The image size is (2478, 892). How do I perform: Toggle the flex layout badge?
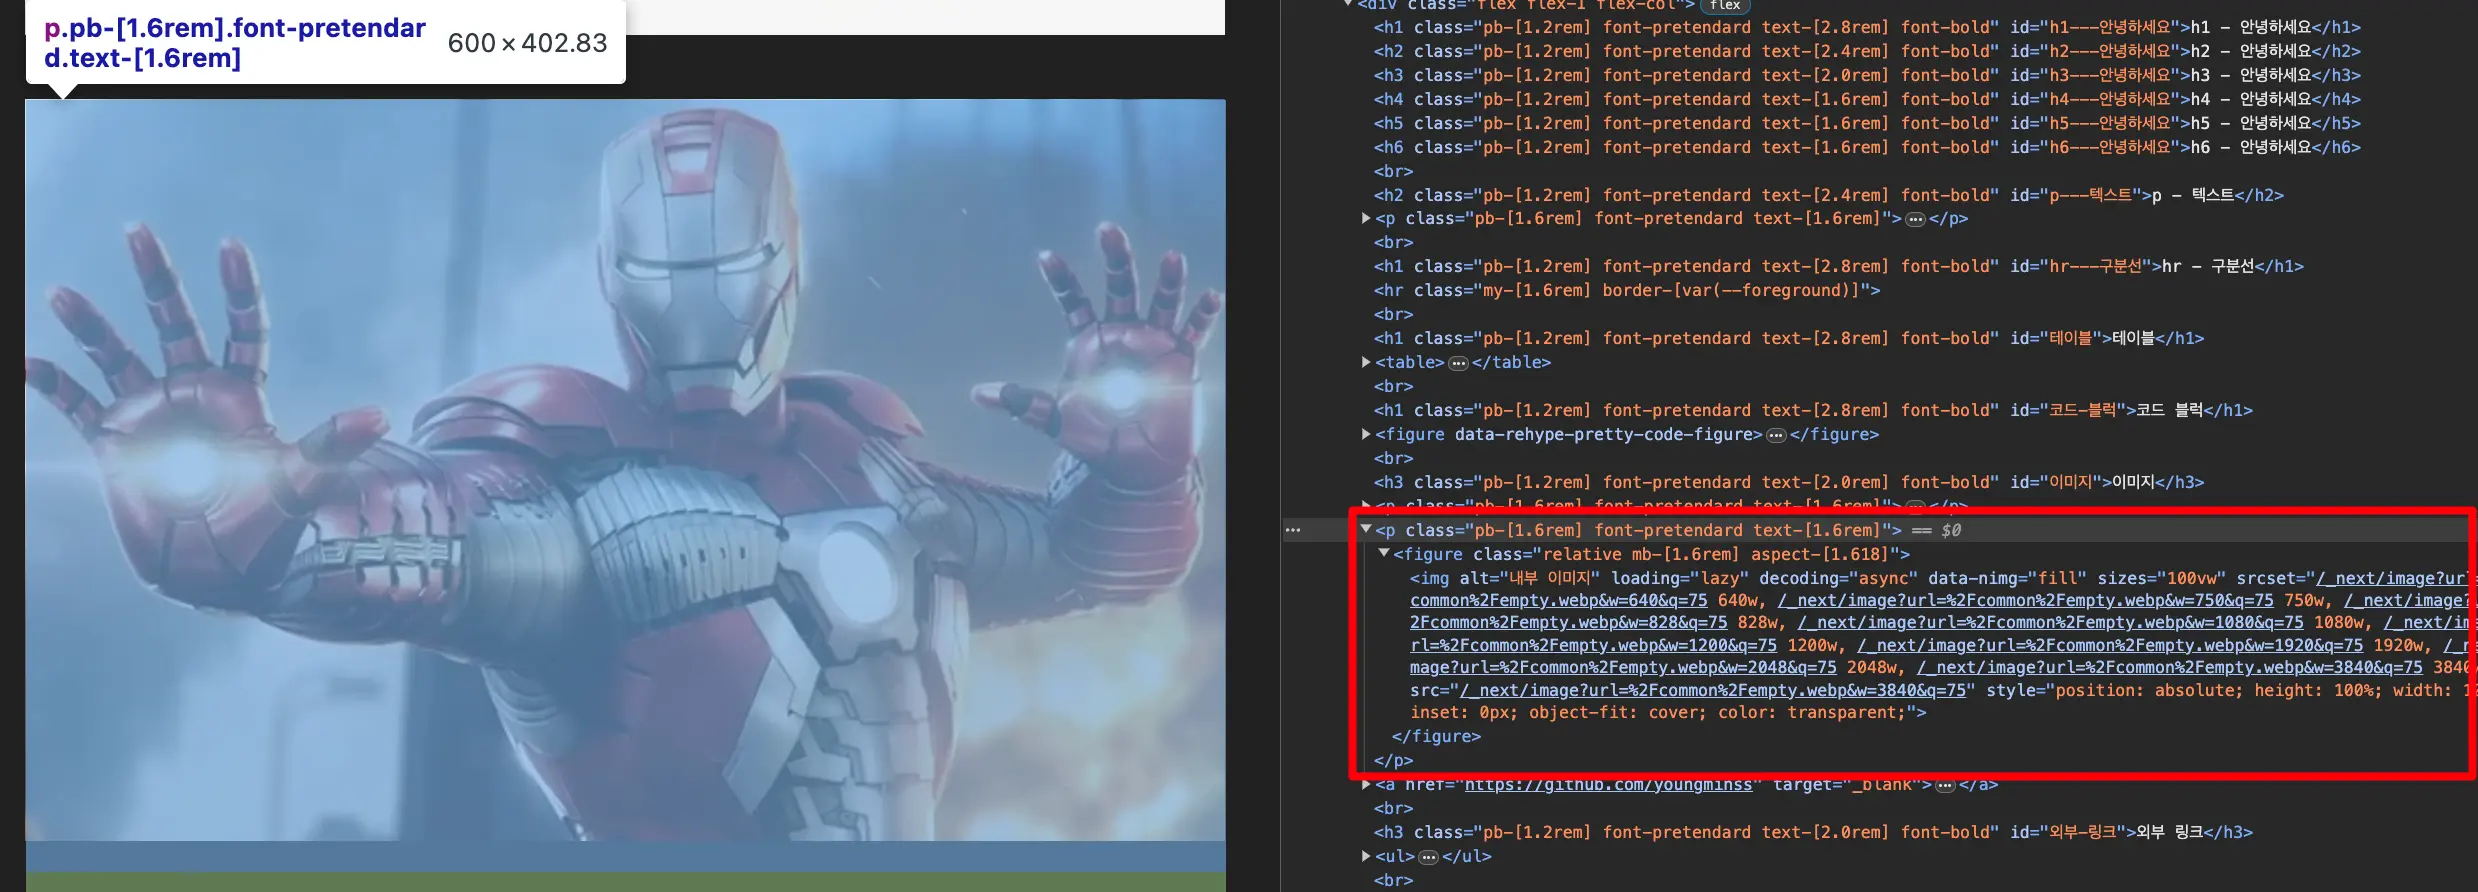[x=1725, y=5]
